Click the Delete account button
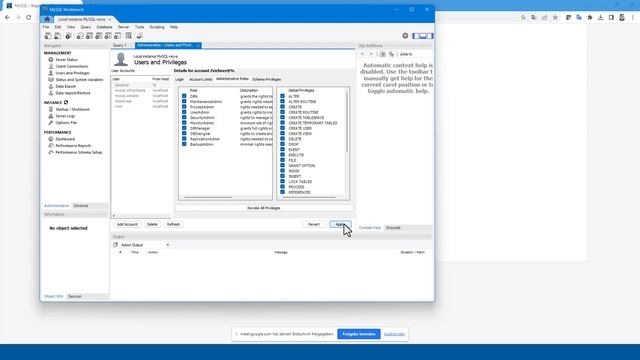Viewport: 640px width, 360px height. tap(152, 224)
